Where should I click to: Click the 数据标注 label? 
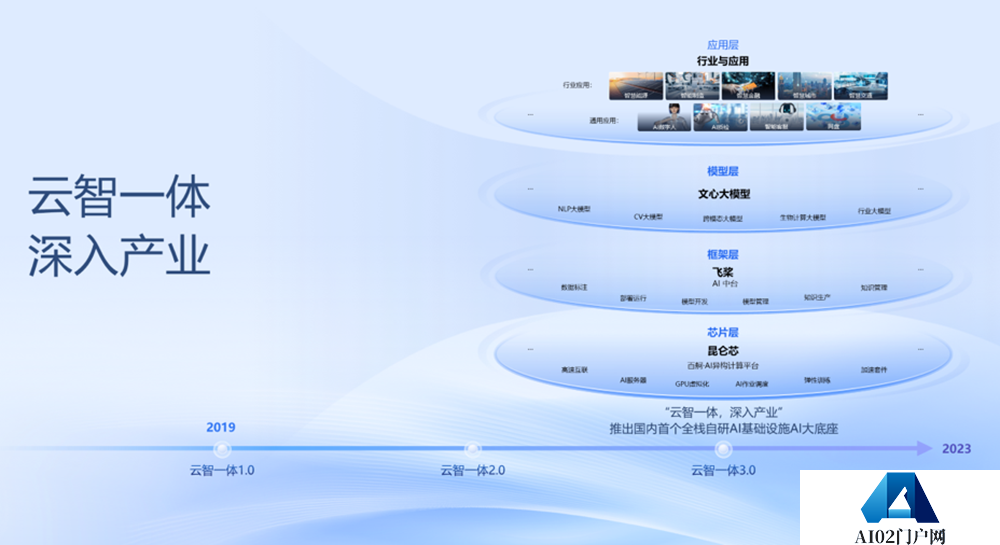(x=574, y=287)
